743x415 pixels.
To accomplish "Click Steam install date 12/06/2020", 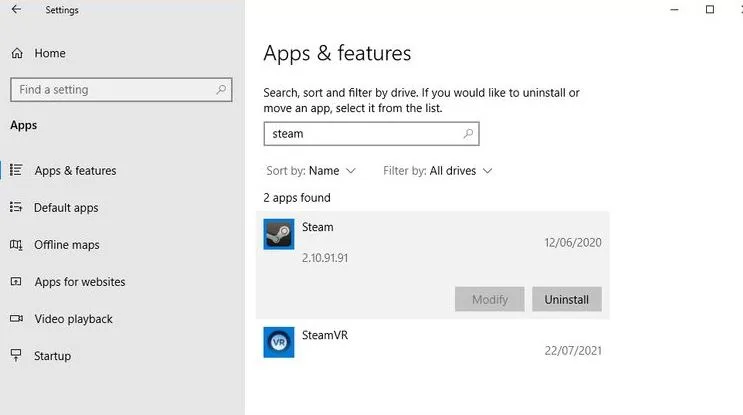I will (x=573, y=242).
